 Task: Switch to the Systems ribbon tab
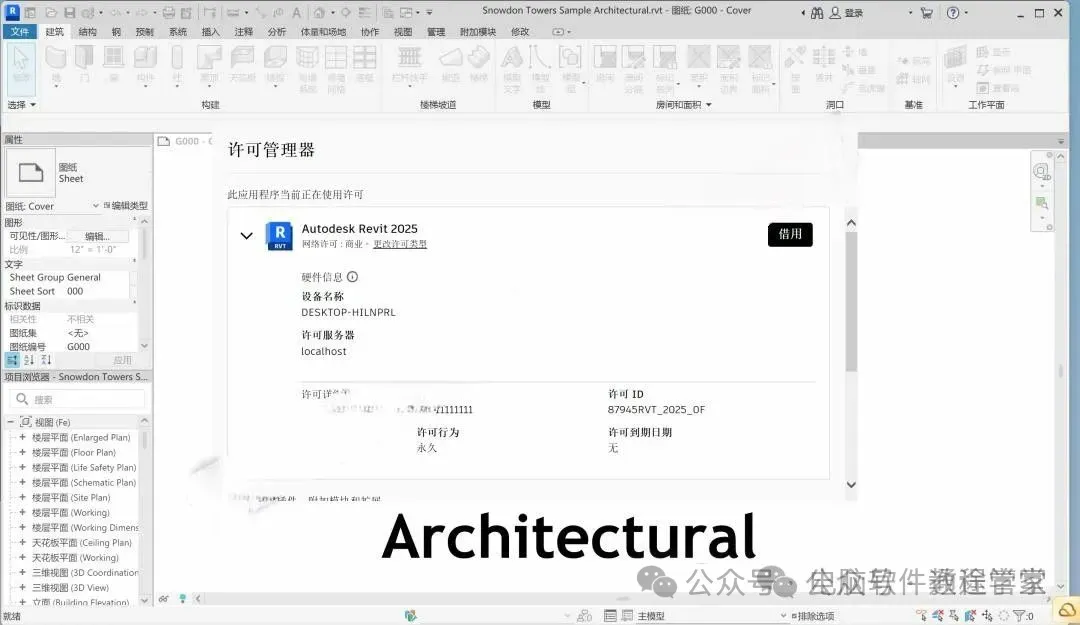pos(178,32)
